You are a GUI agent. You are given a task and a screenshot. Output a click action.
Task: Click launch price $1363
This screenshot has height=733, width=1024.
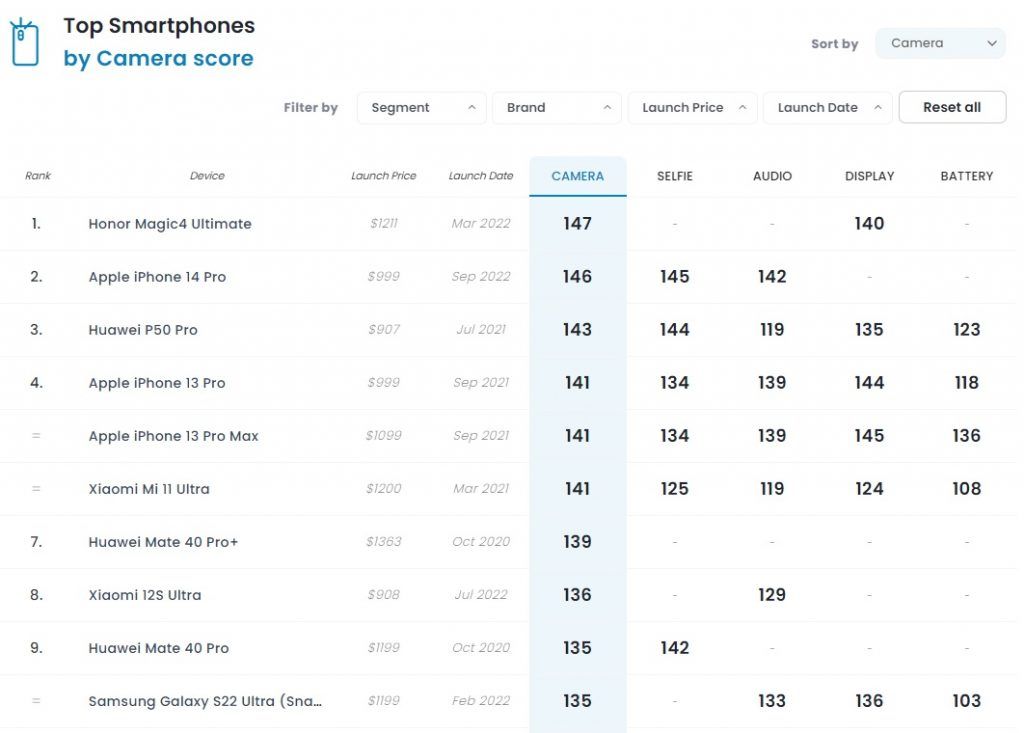(x=383, y=542)
